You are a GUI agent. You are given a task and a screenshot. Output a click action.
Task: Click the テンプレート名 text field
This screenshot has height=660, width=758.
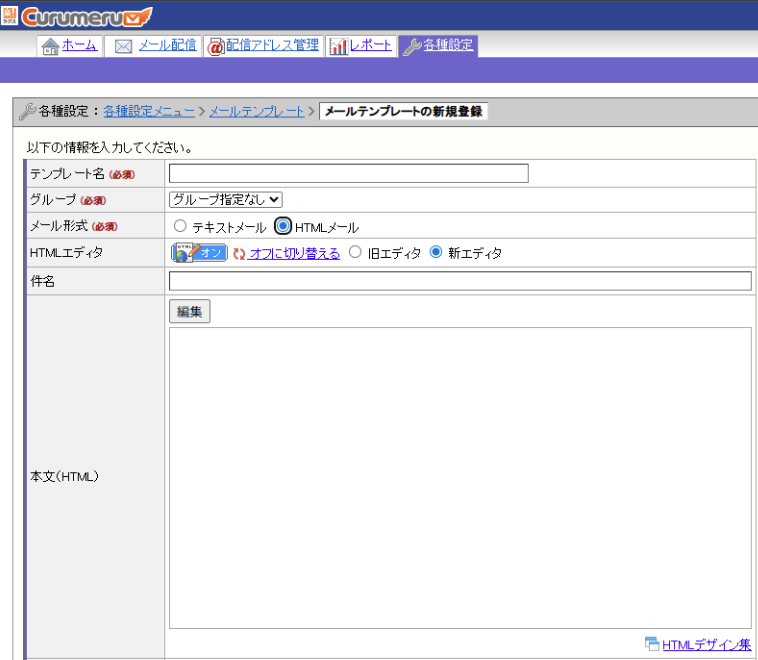coord(348,174)
